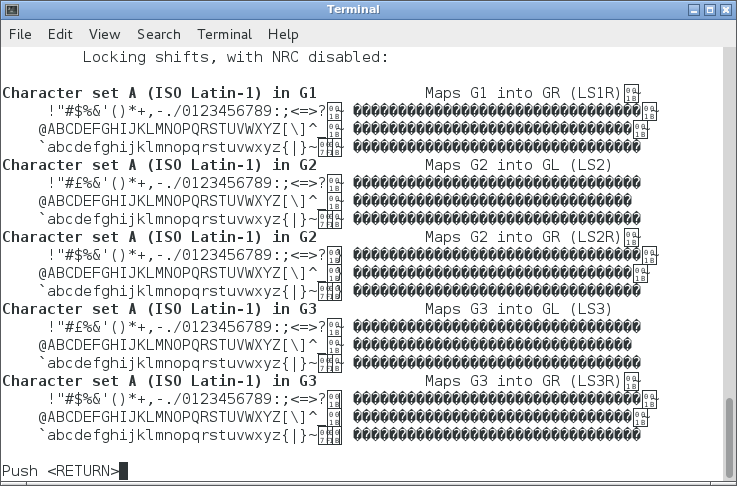Open the Help menu
The width and height of the screenshot is (737, 486).
(x=283, y=34)
